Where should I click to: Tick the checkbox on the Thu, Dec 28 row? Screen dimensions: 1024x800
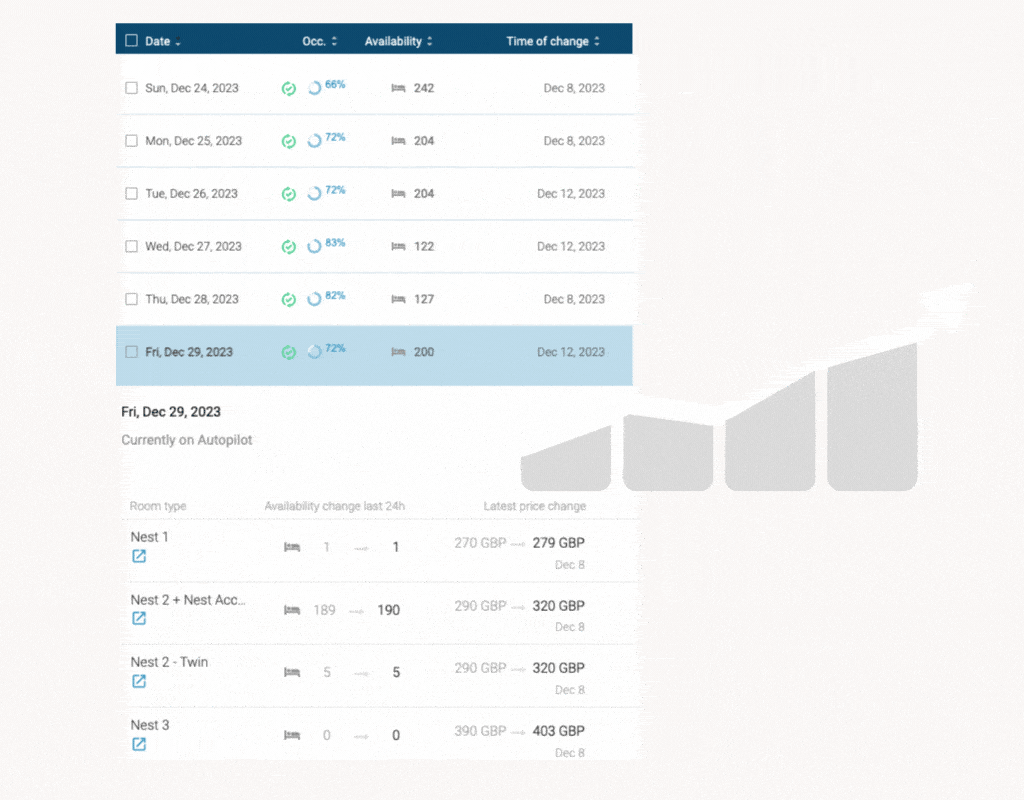pyautogui.click(x=131, y=299)
